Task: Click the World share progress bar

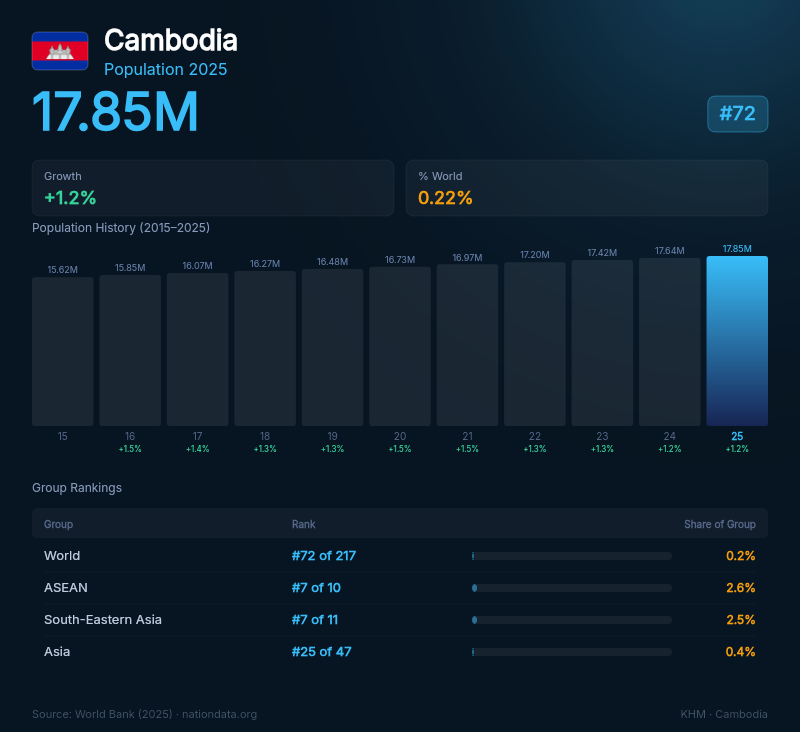Action: point(571,556)
